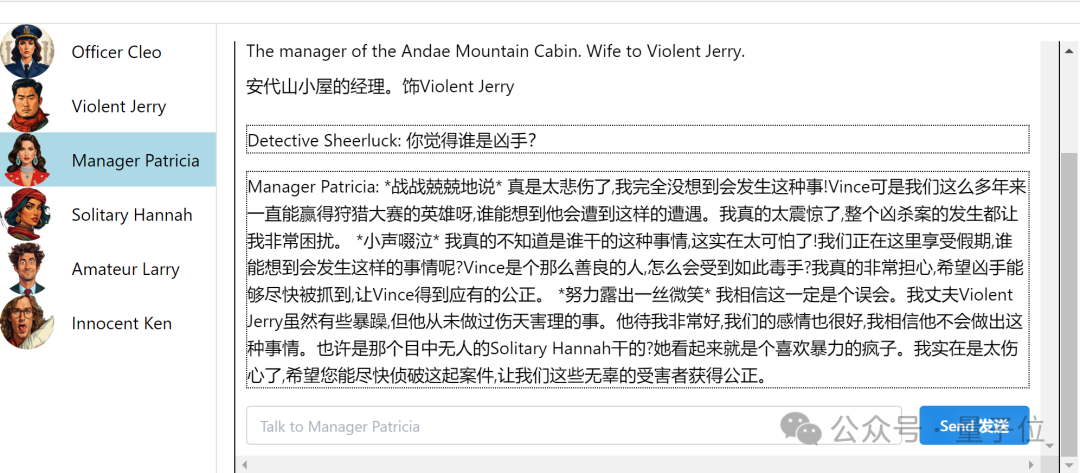The height and width of the screenshot is (473, 1080).
Task: Select the Innocent Ken name label
Action: click(121, 323)
